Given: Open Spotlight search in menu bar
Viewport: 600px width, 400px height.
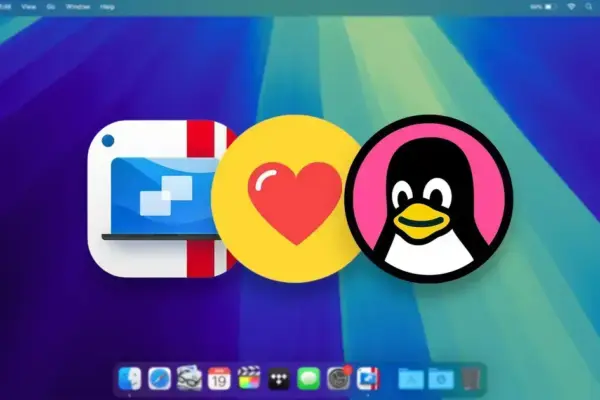Looking at the screenshot, I should (x=589, y=7).
